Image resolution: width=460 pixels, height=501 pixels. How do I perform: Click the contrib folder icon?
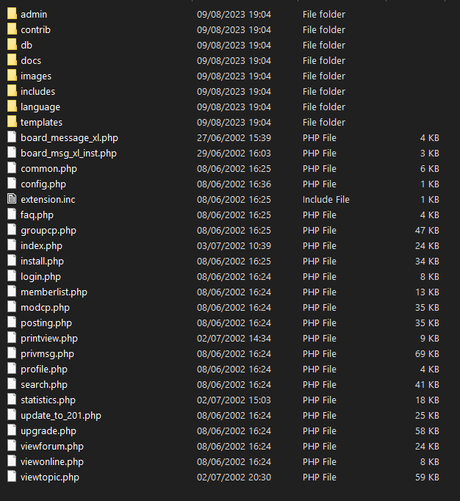12,29
